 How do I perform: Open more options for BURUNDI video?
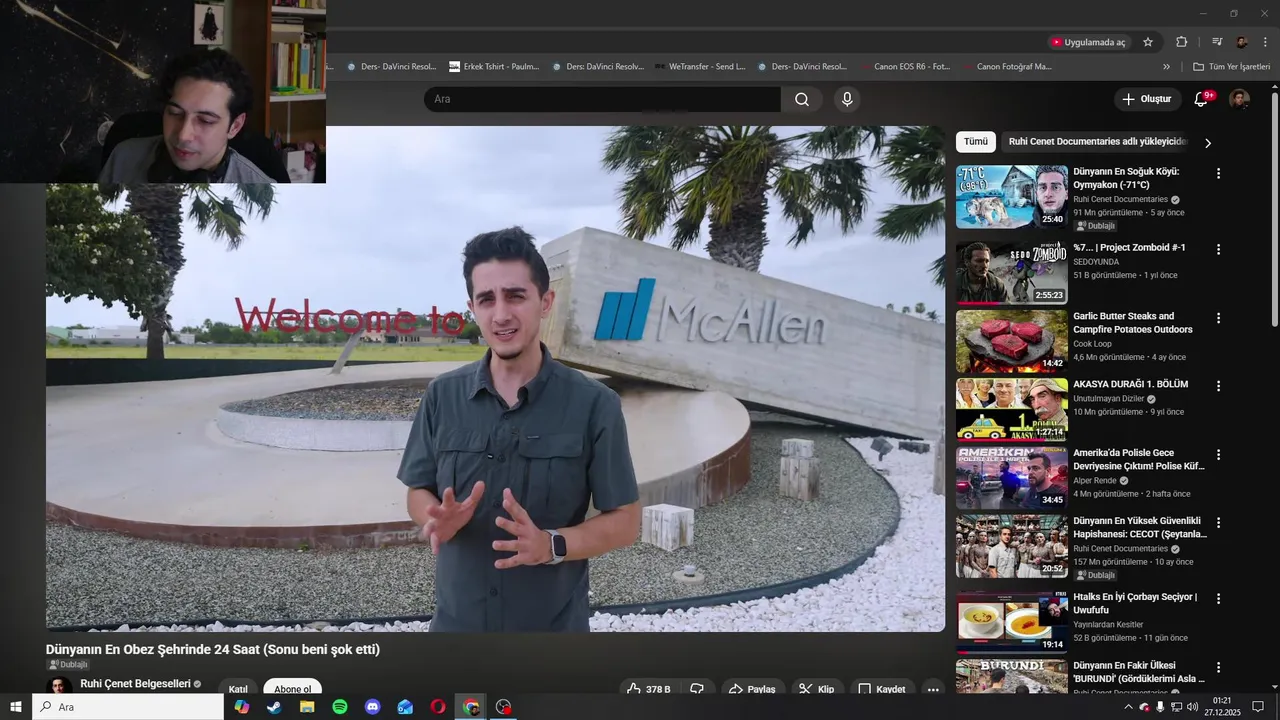[x=1218, y=667]
